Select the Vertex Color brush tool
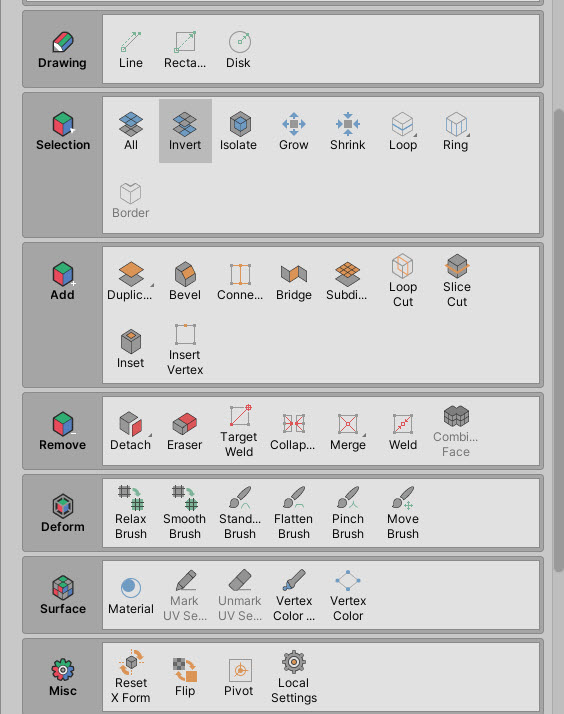The height and width of the screenshot is (714, 564). pyautogui.click(x=294, y=595)
